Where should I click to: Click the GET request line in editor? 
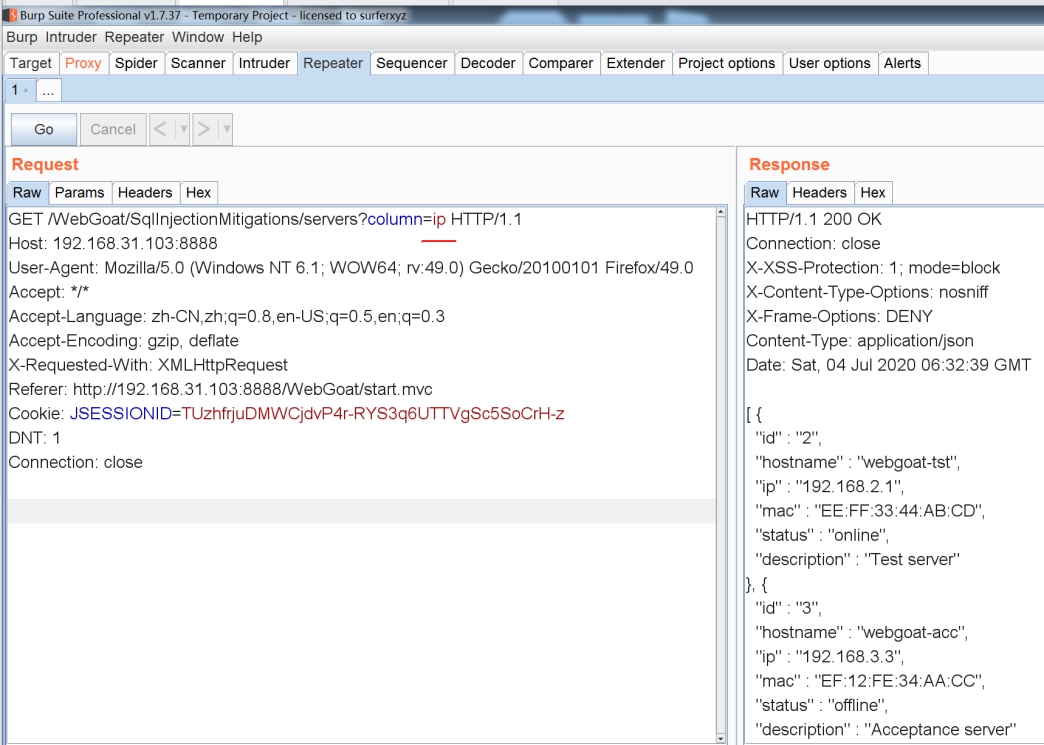pos(265,219)
